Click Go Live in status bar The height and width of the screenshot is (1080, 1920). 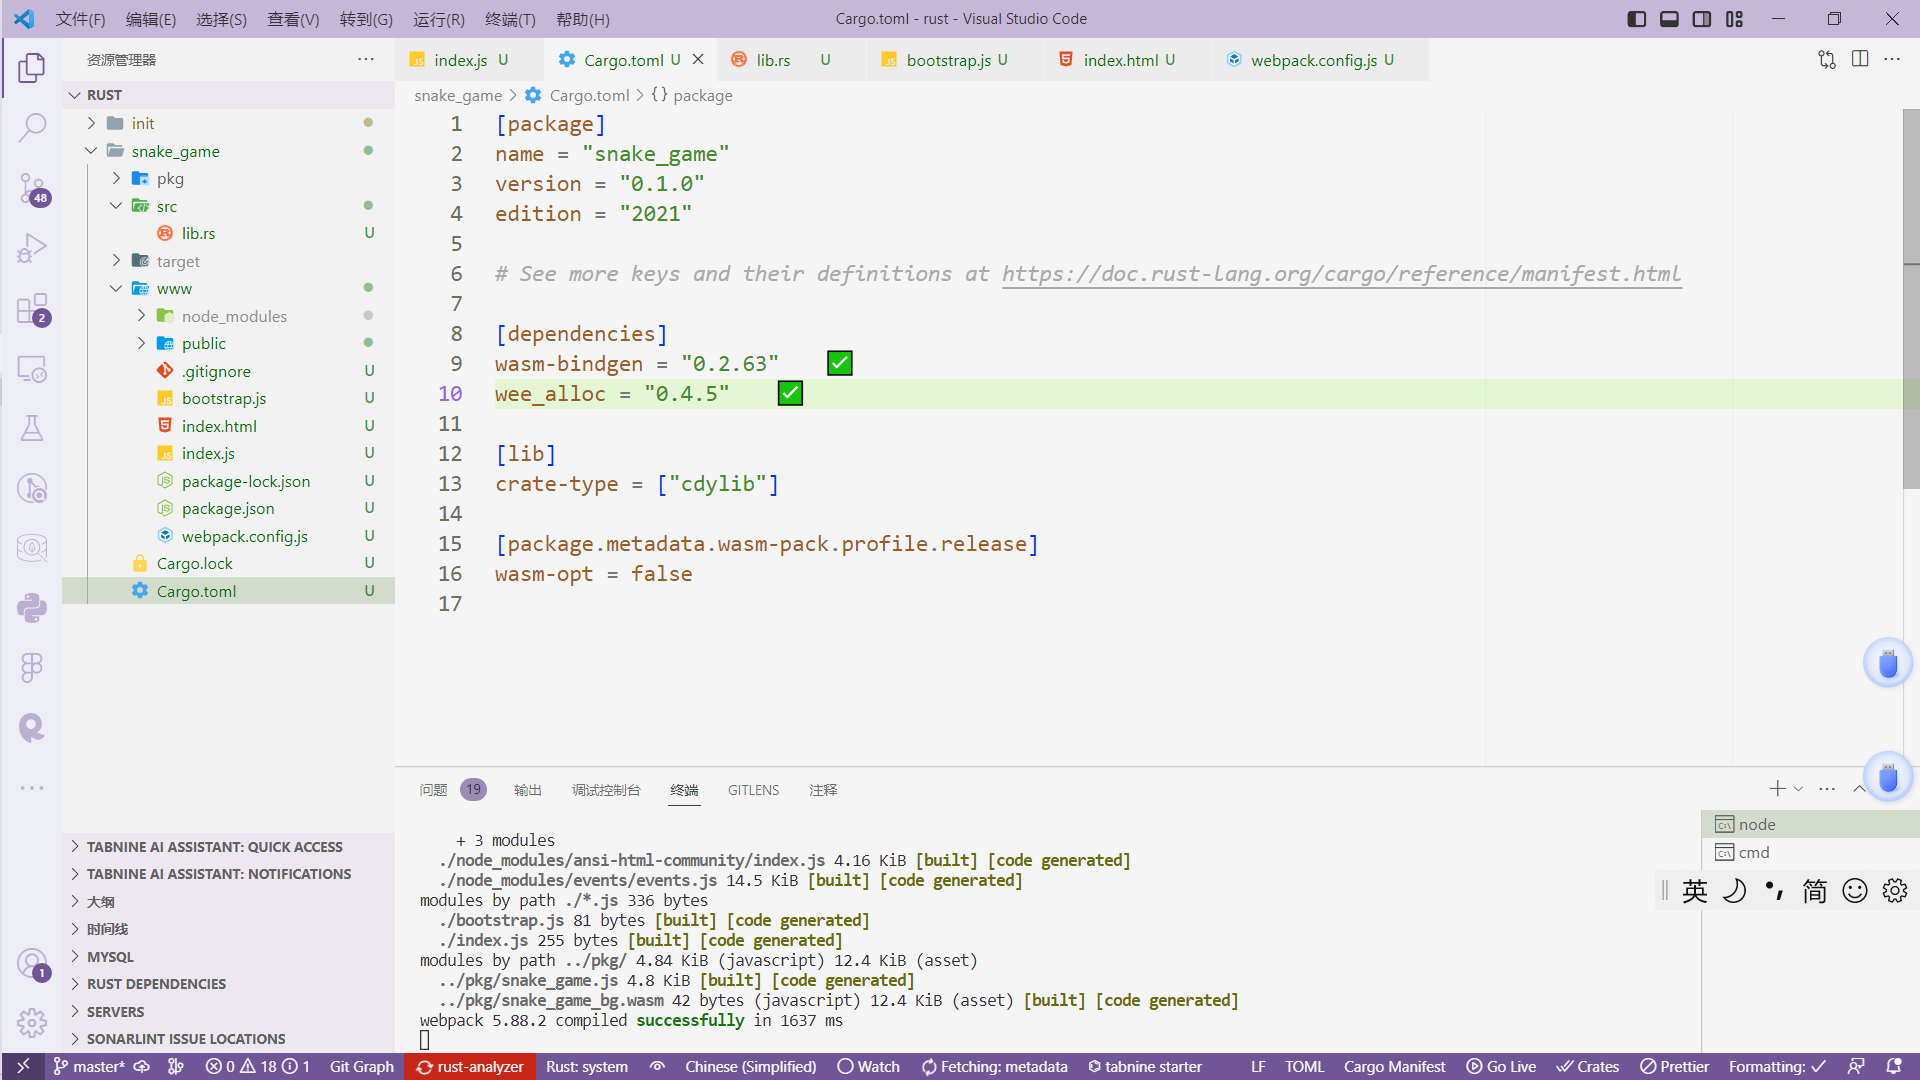[x=1500, y=1066]
